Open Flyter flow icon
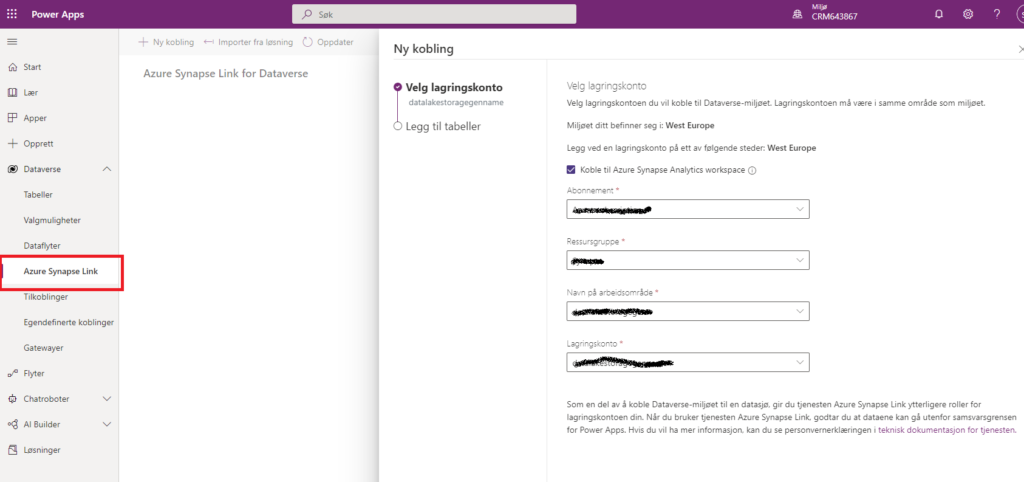1024x482 pixels. tap(12, 374)
